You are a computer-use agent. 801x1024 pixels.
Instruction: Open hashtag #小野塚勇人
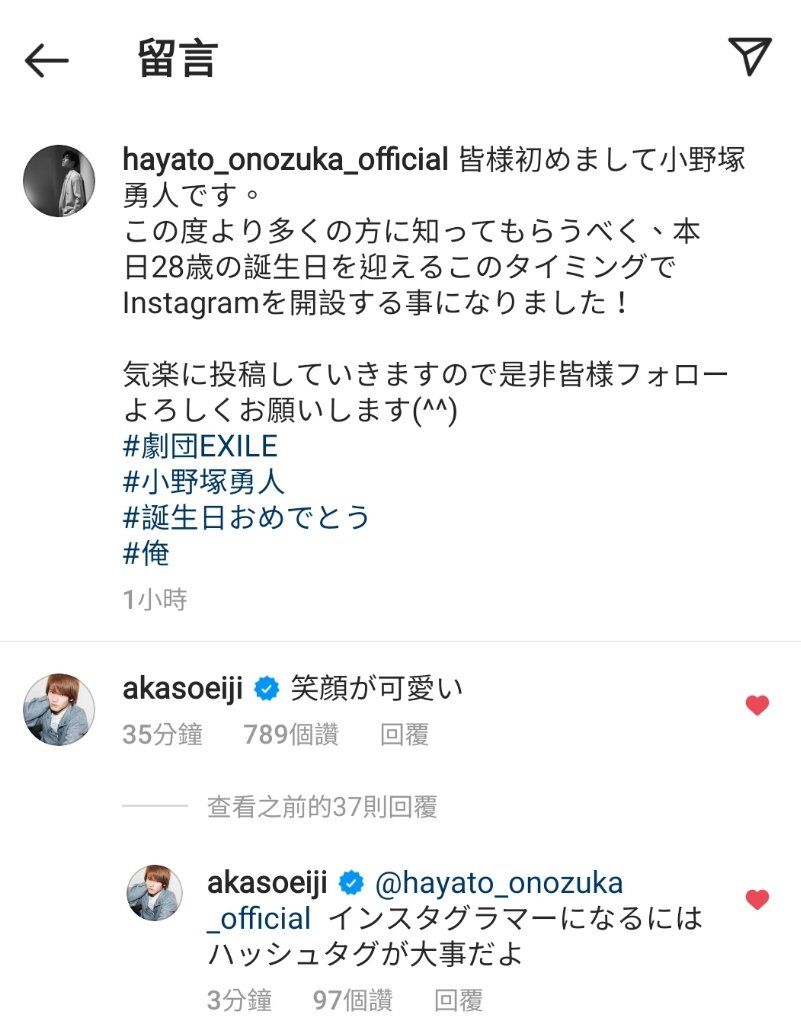pyautogui.click(x=204, y=483)
